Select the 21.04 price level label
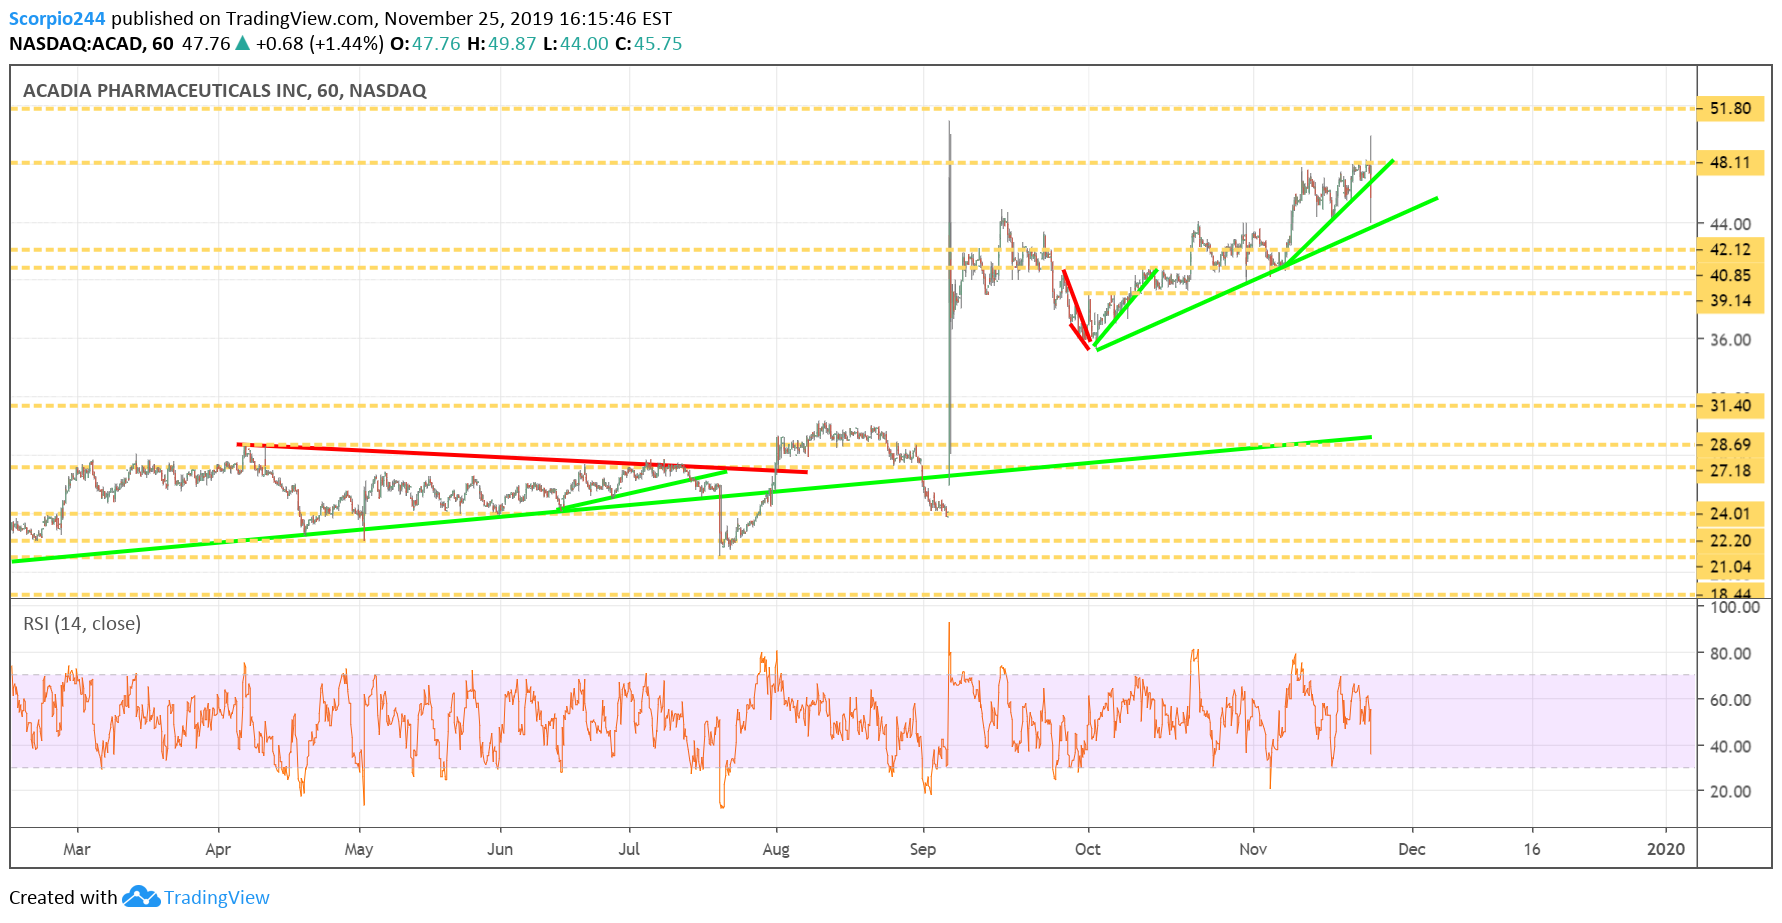1782x923 pixels. [1730, 566]
